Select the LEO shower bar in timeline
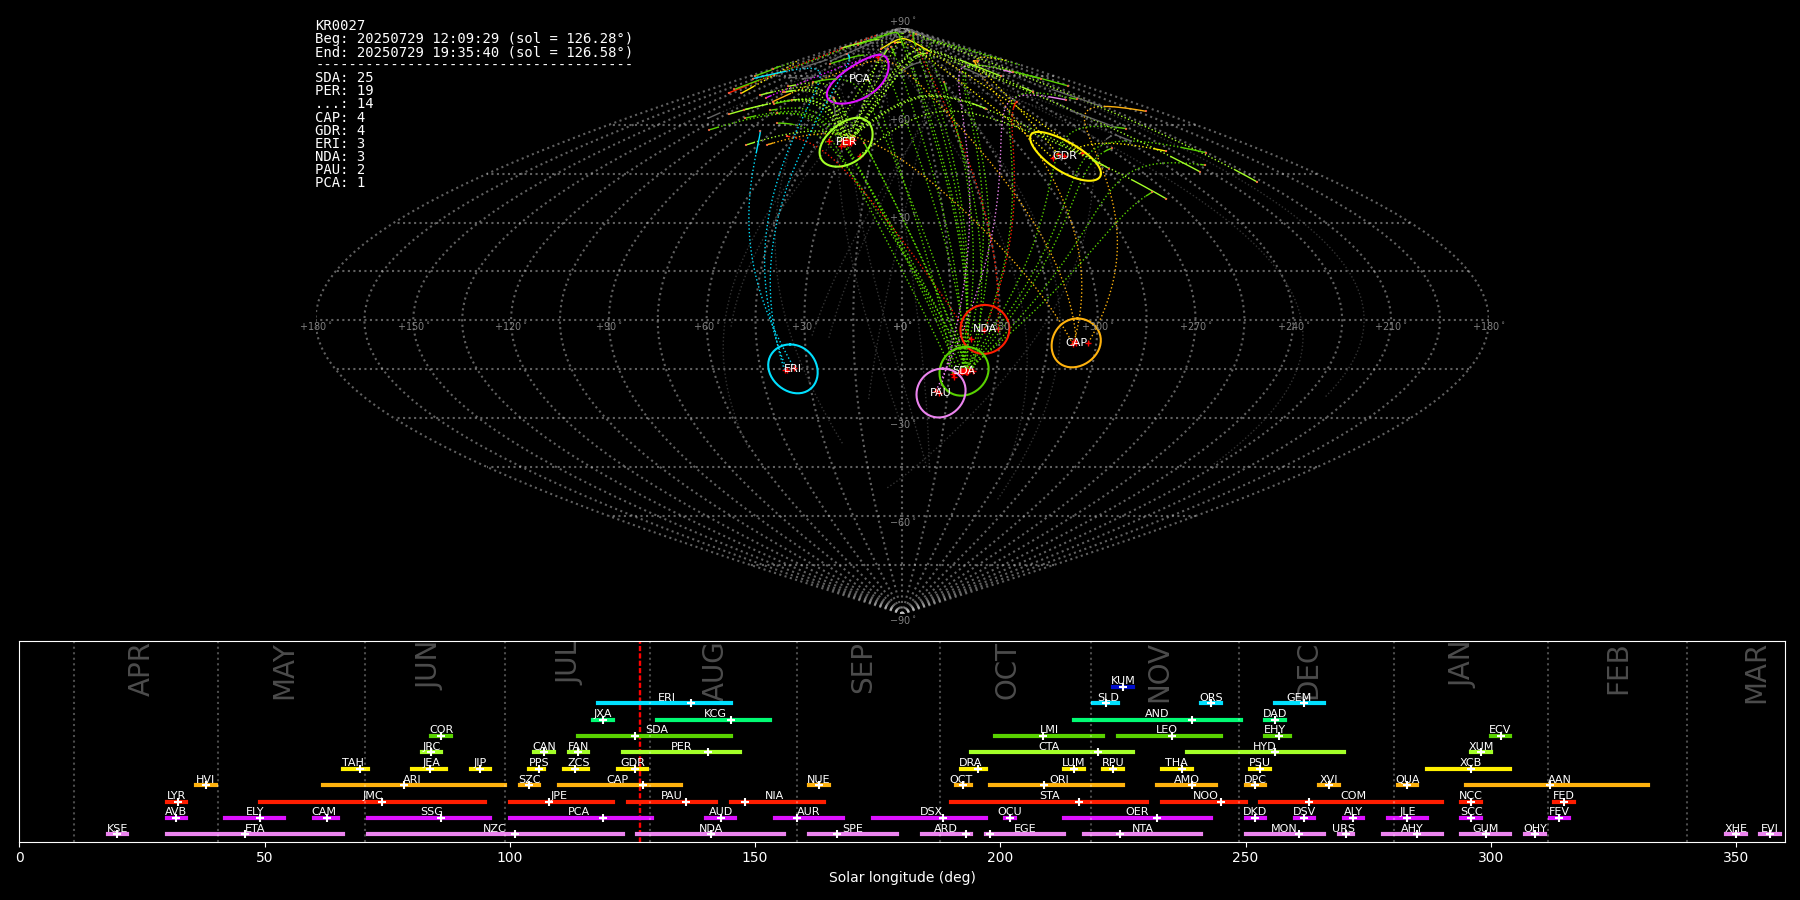Image resolution: width=1800 pixels, height=900 pixels. 1169,736
